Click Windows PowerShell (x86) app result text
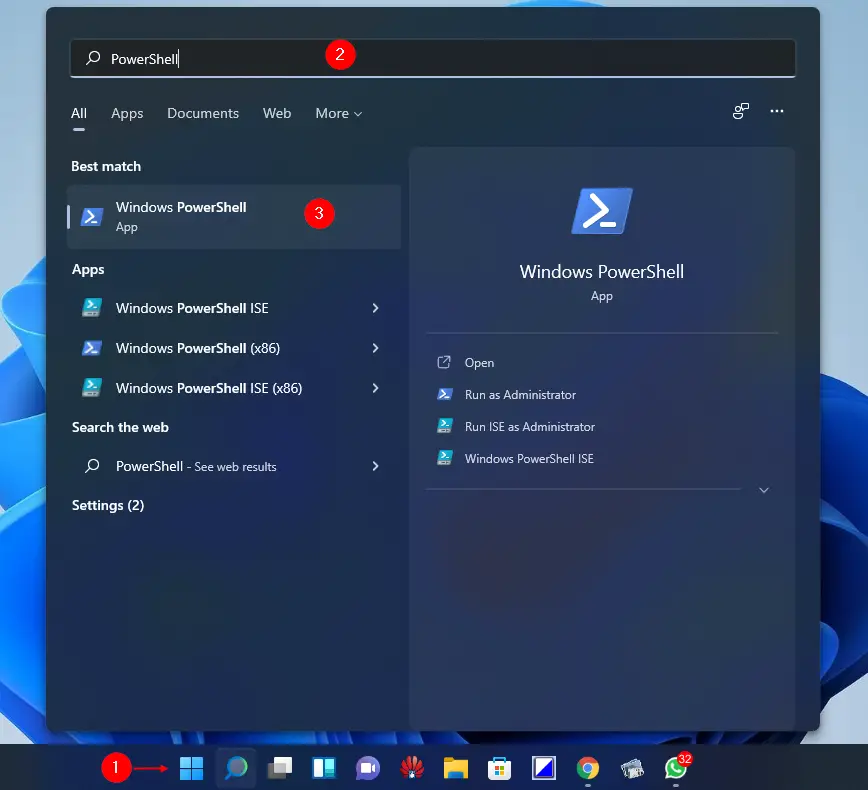This screenshot has height=790, width=868. pos(198,348)
